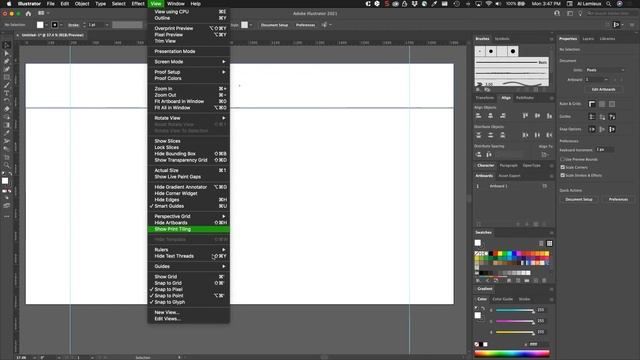Click the Horizontal Align Left icon
The width and height of the screenshot is (640, 360).
478,116
